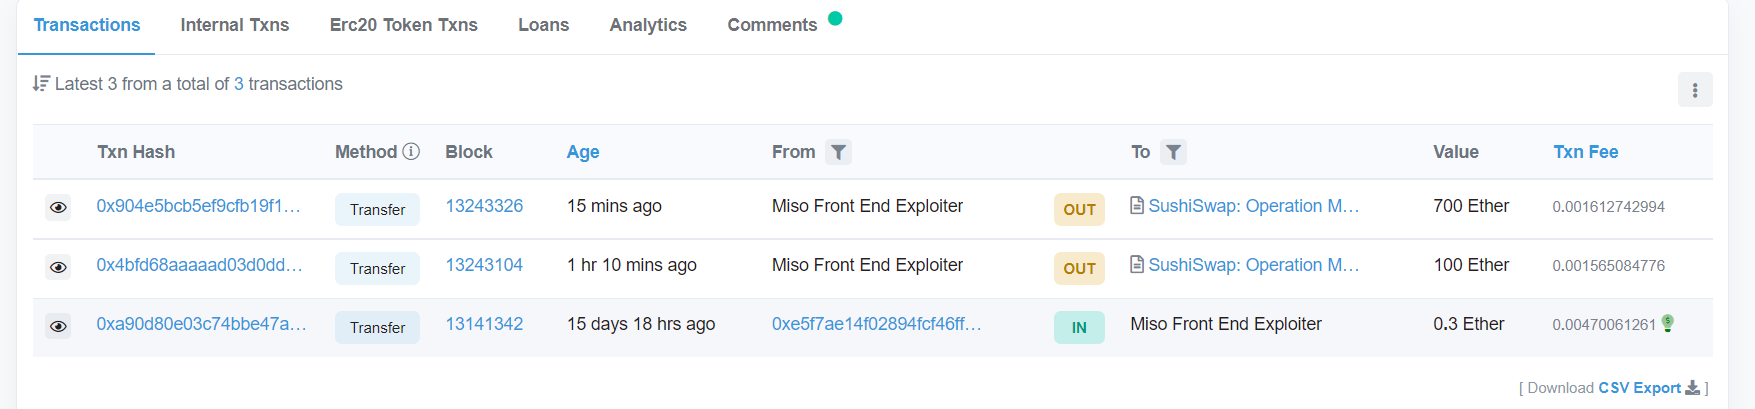Open block 13243326 link
The height and width of the screenshot is (409, 1755).
(x=484, y=206)
